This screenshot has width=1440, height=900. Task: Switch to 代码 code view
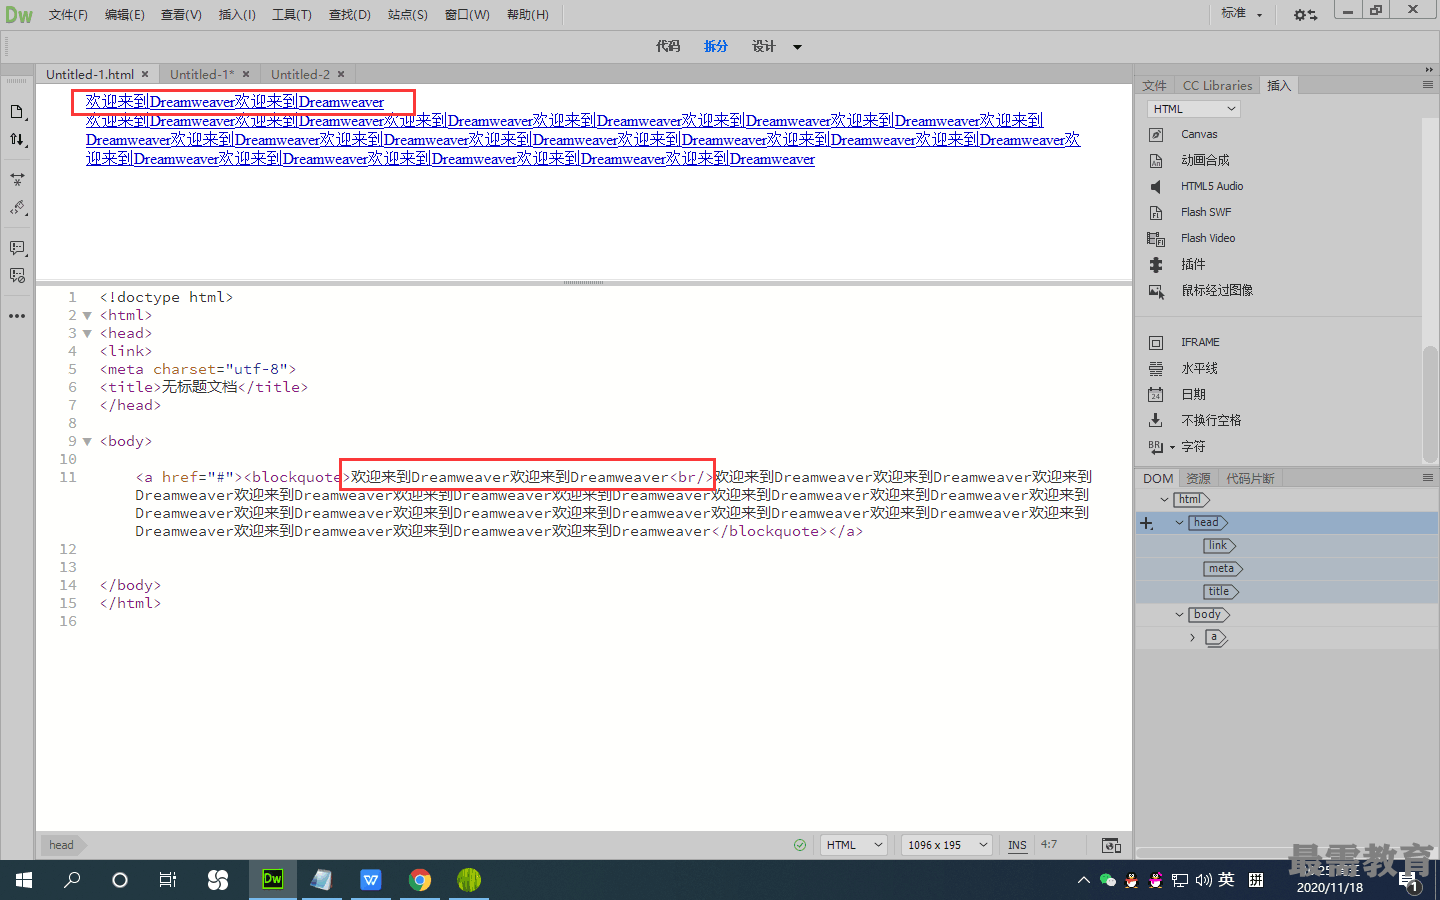(668, 46)
